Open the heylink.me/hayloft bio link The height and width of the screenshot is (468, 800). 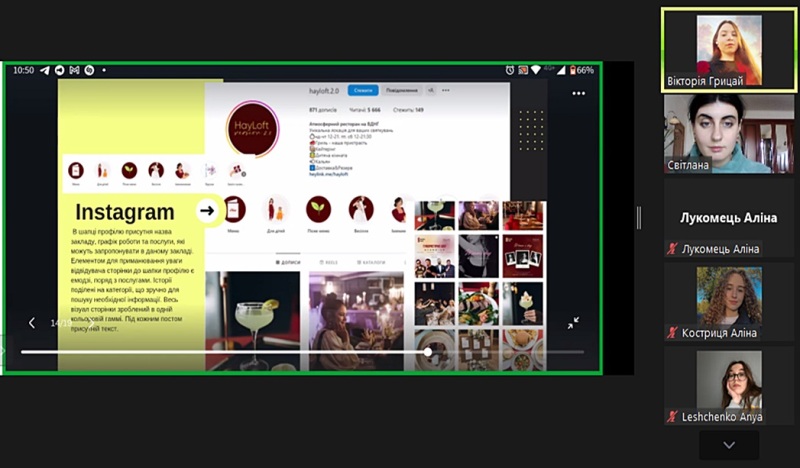coord(329,174)
